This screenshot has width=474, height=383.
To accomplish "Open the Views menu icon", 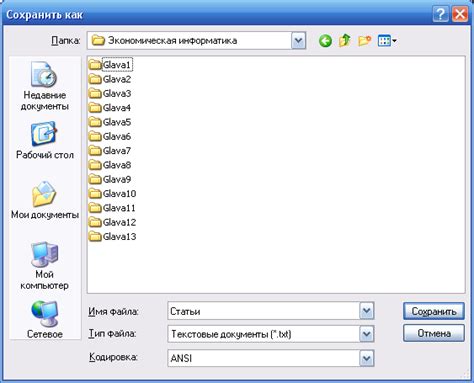I will coord(387,41).
